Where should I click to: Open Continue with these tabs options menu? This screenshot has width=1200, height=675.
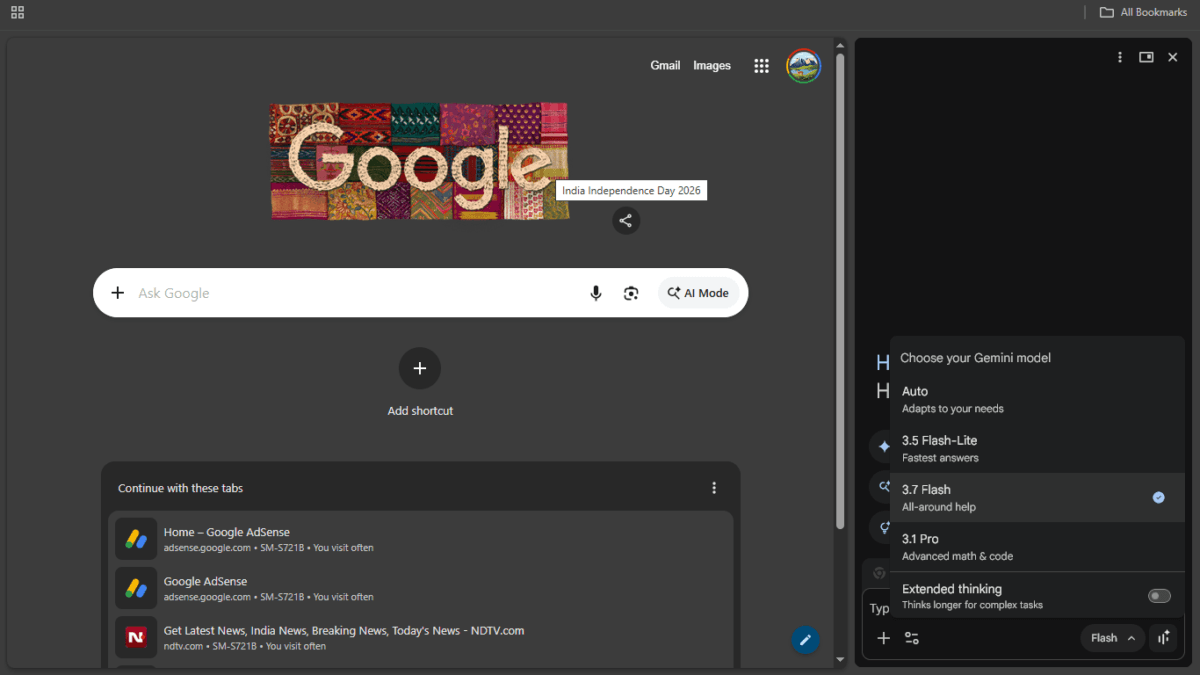coord(714,488)
